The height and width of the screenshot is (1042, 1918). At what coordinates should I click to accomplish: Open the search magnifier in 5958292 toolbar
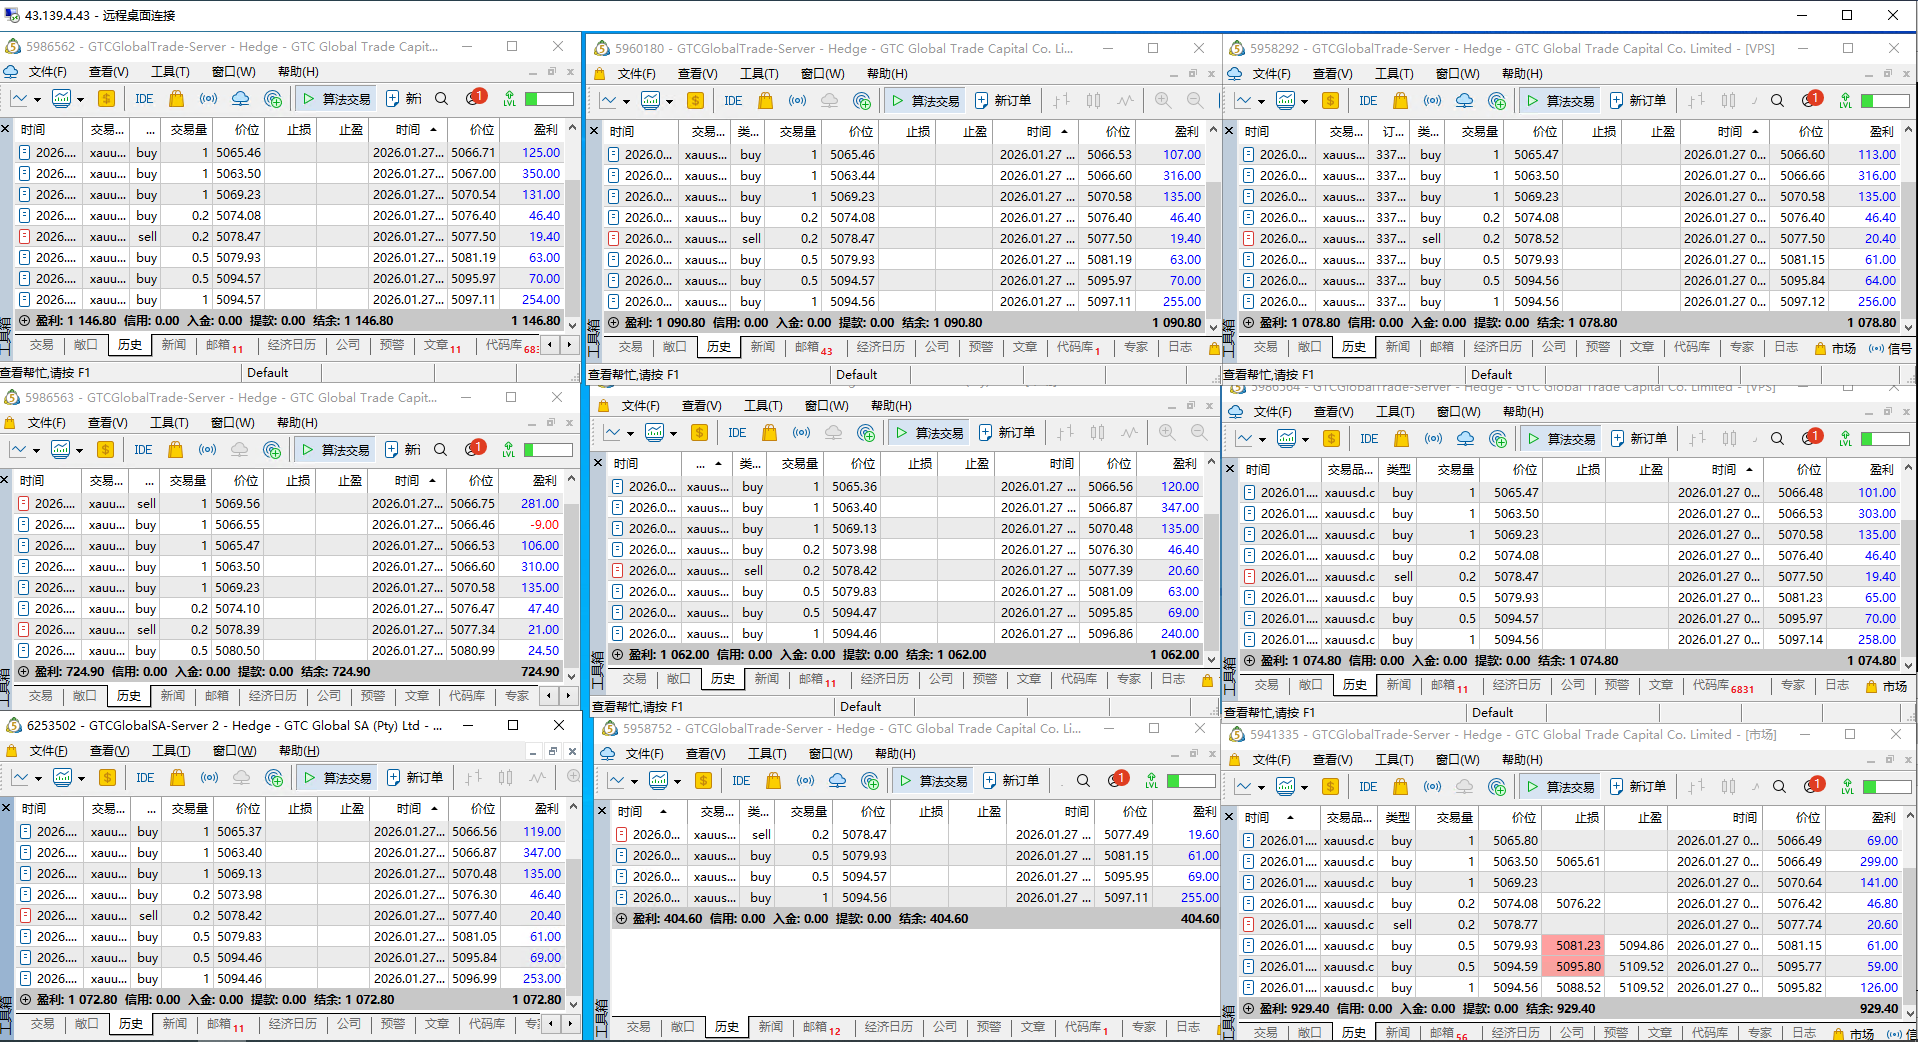pos(1777,101)
